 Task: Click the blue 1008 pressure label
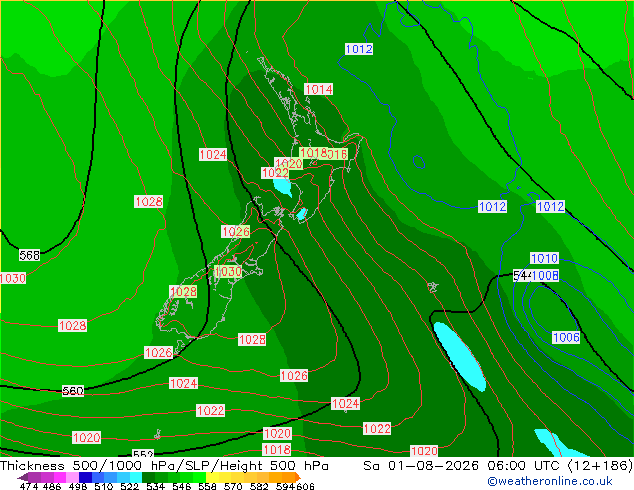click(x=545, y=276)
